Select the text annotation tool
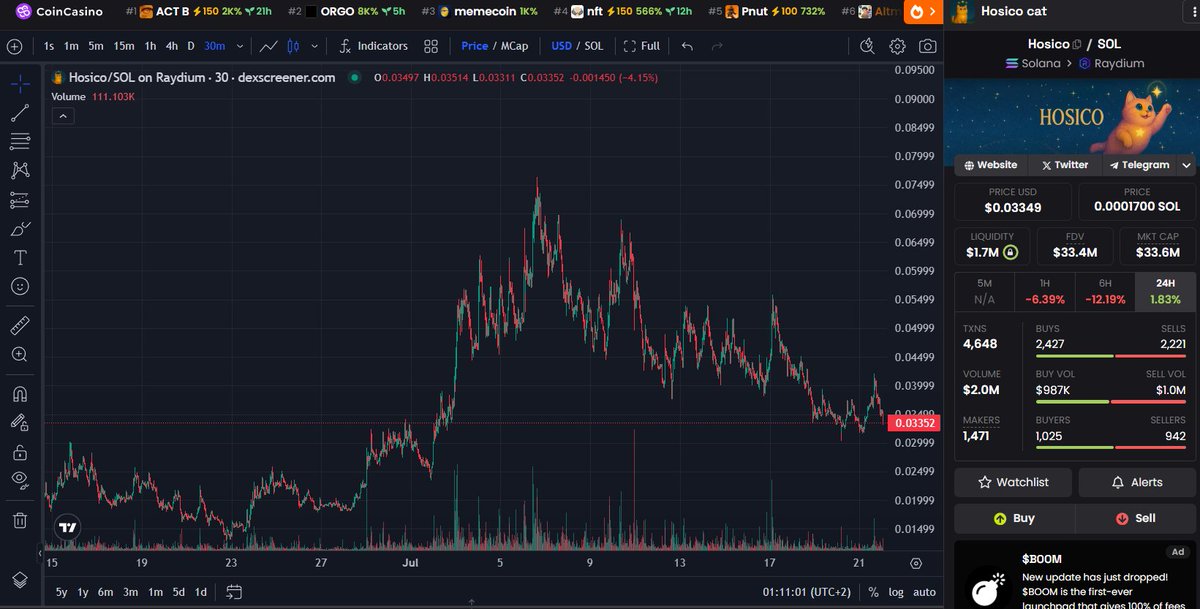This screenshot has width=1200, height=609. pos(19,258)
